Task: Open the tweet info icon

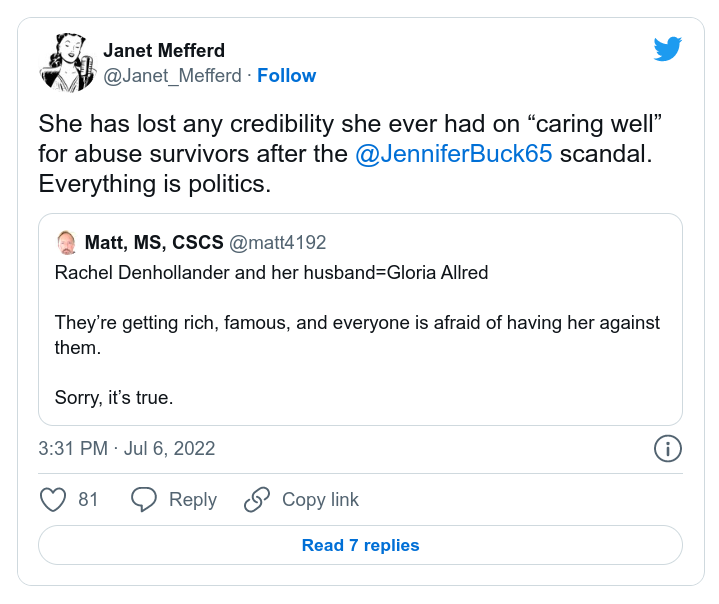Action: coord(667,448)
